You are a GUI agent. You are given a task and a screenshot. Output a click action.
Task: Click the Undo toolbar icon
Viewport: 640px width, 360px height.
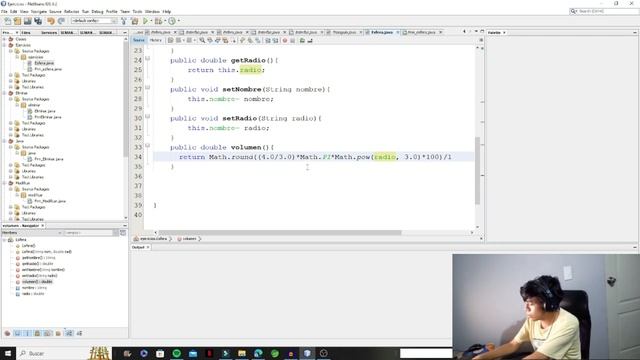pos(51,21)
